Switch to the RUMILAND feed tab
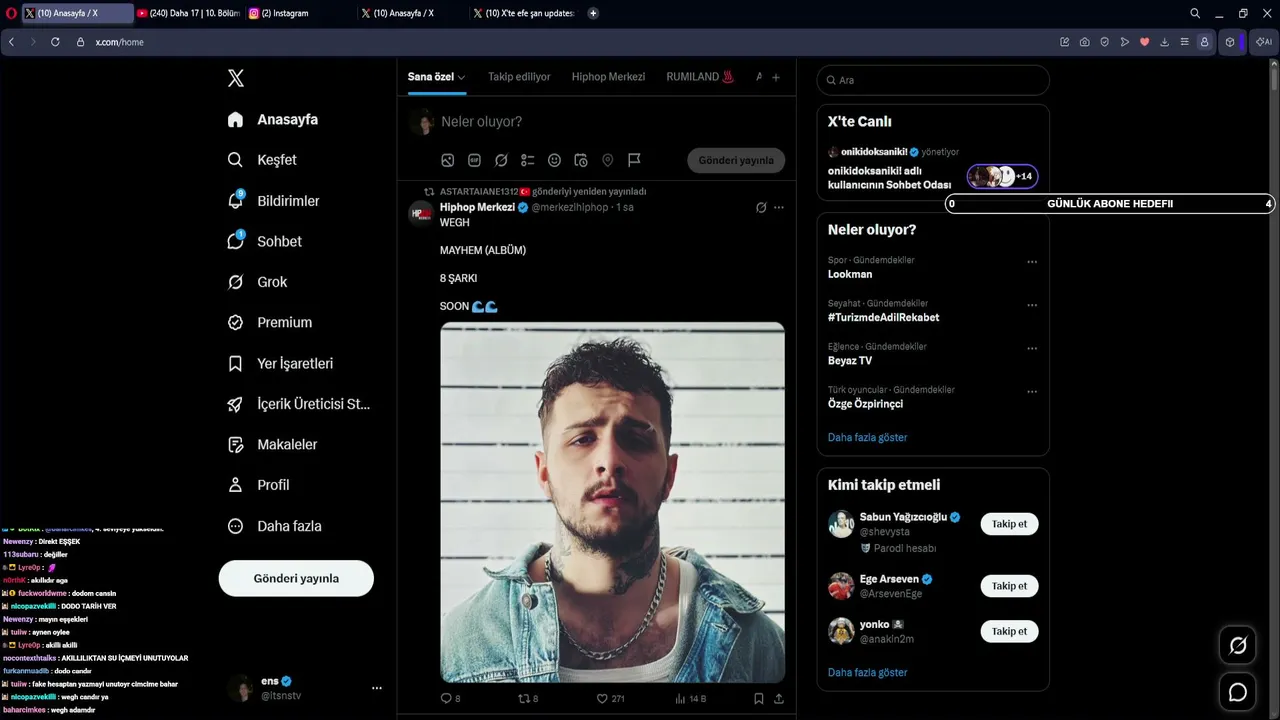The image size is (1280, 720). [701, 77]
